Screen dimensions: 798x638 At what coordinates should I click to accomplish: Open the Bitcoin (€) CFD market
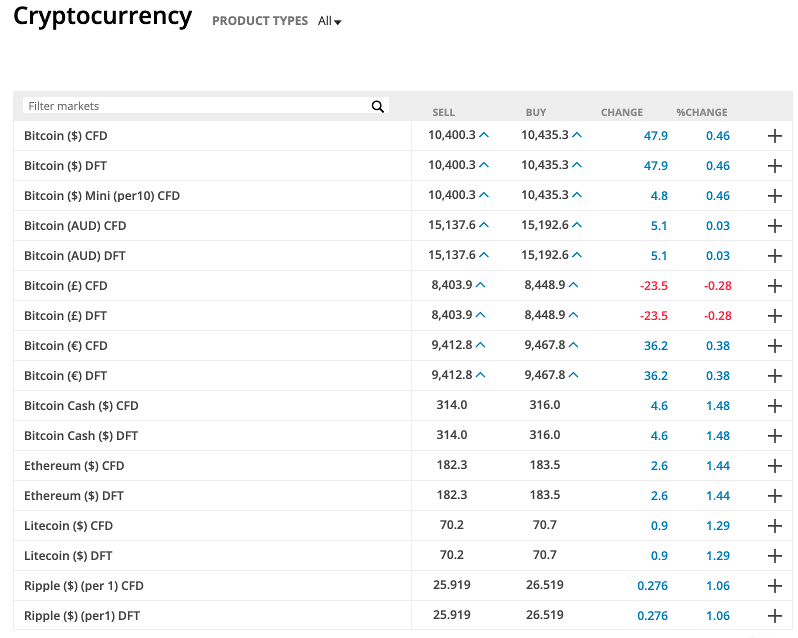click(x=66, y=346)
